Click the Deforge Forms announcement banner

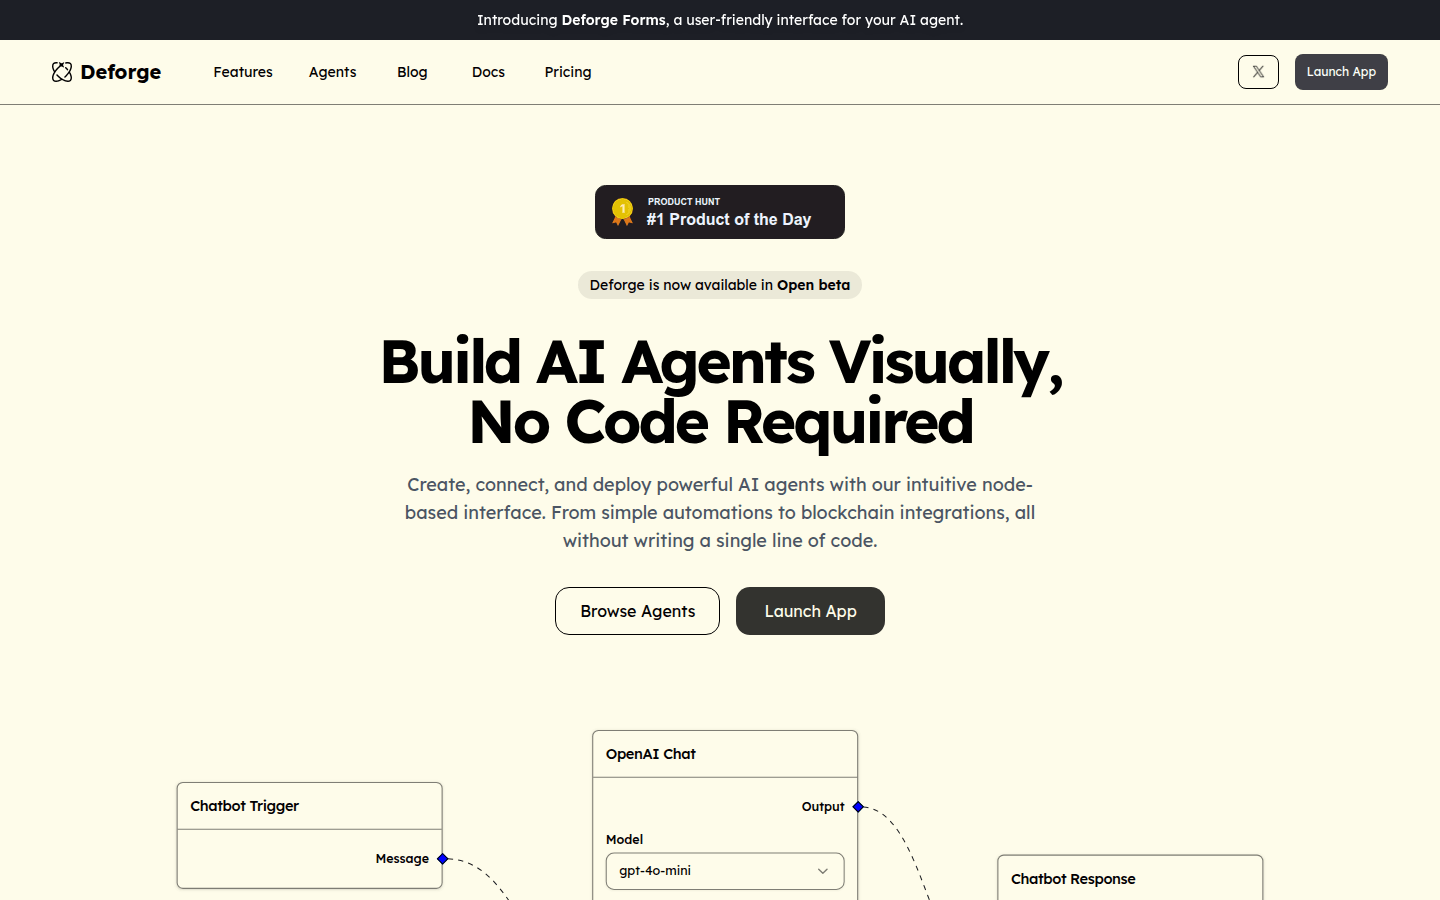click(x=720, y=20)
